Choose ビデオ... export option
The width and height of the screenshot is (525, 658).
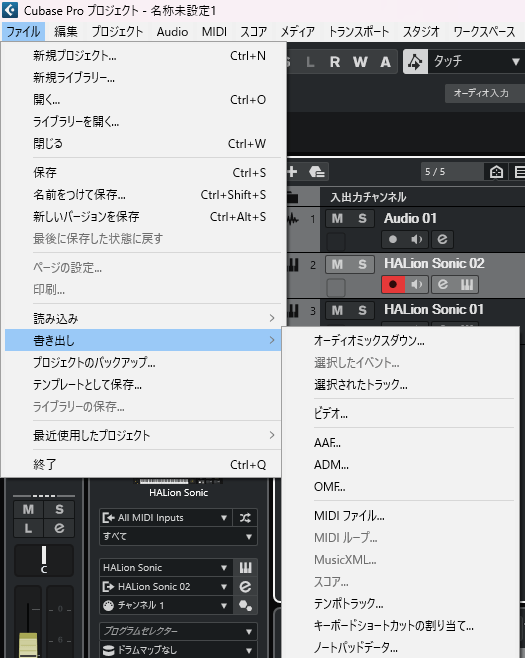pos(401,414)
